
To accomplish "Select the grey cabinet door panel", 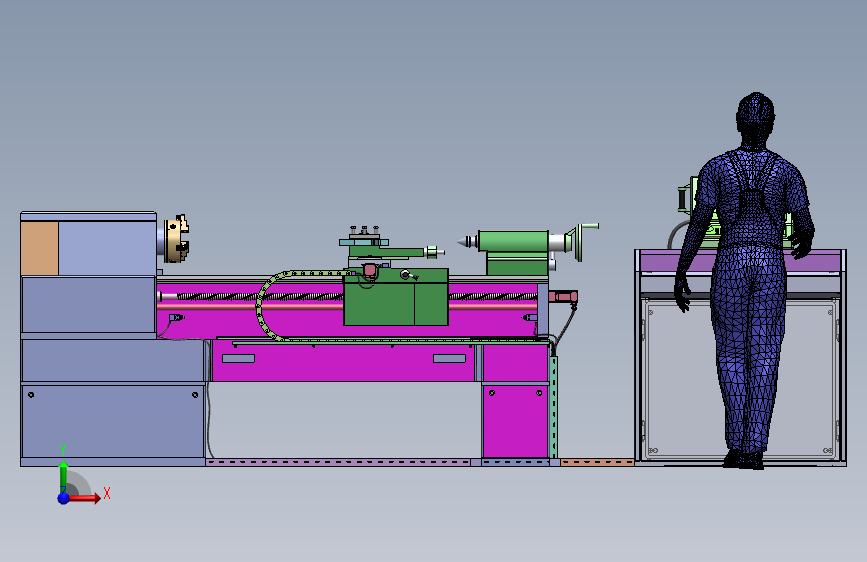I will pos(740,379).
